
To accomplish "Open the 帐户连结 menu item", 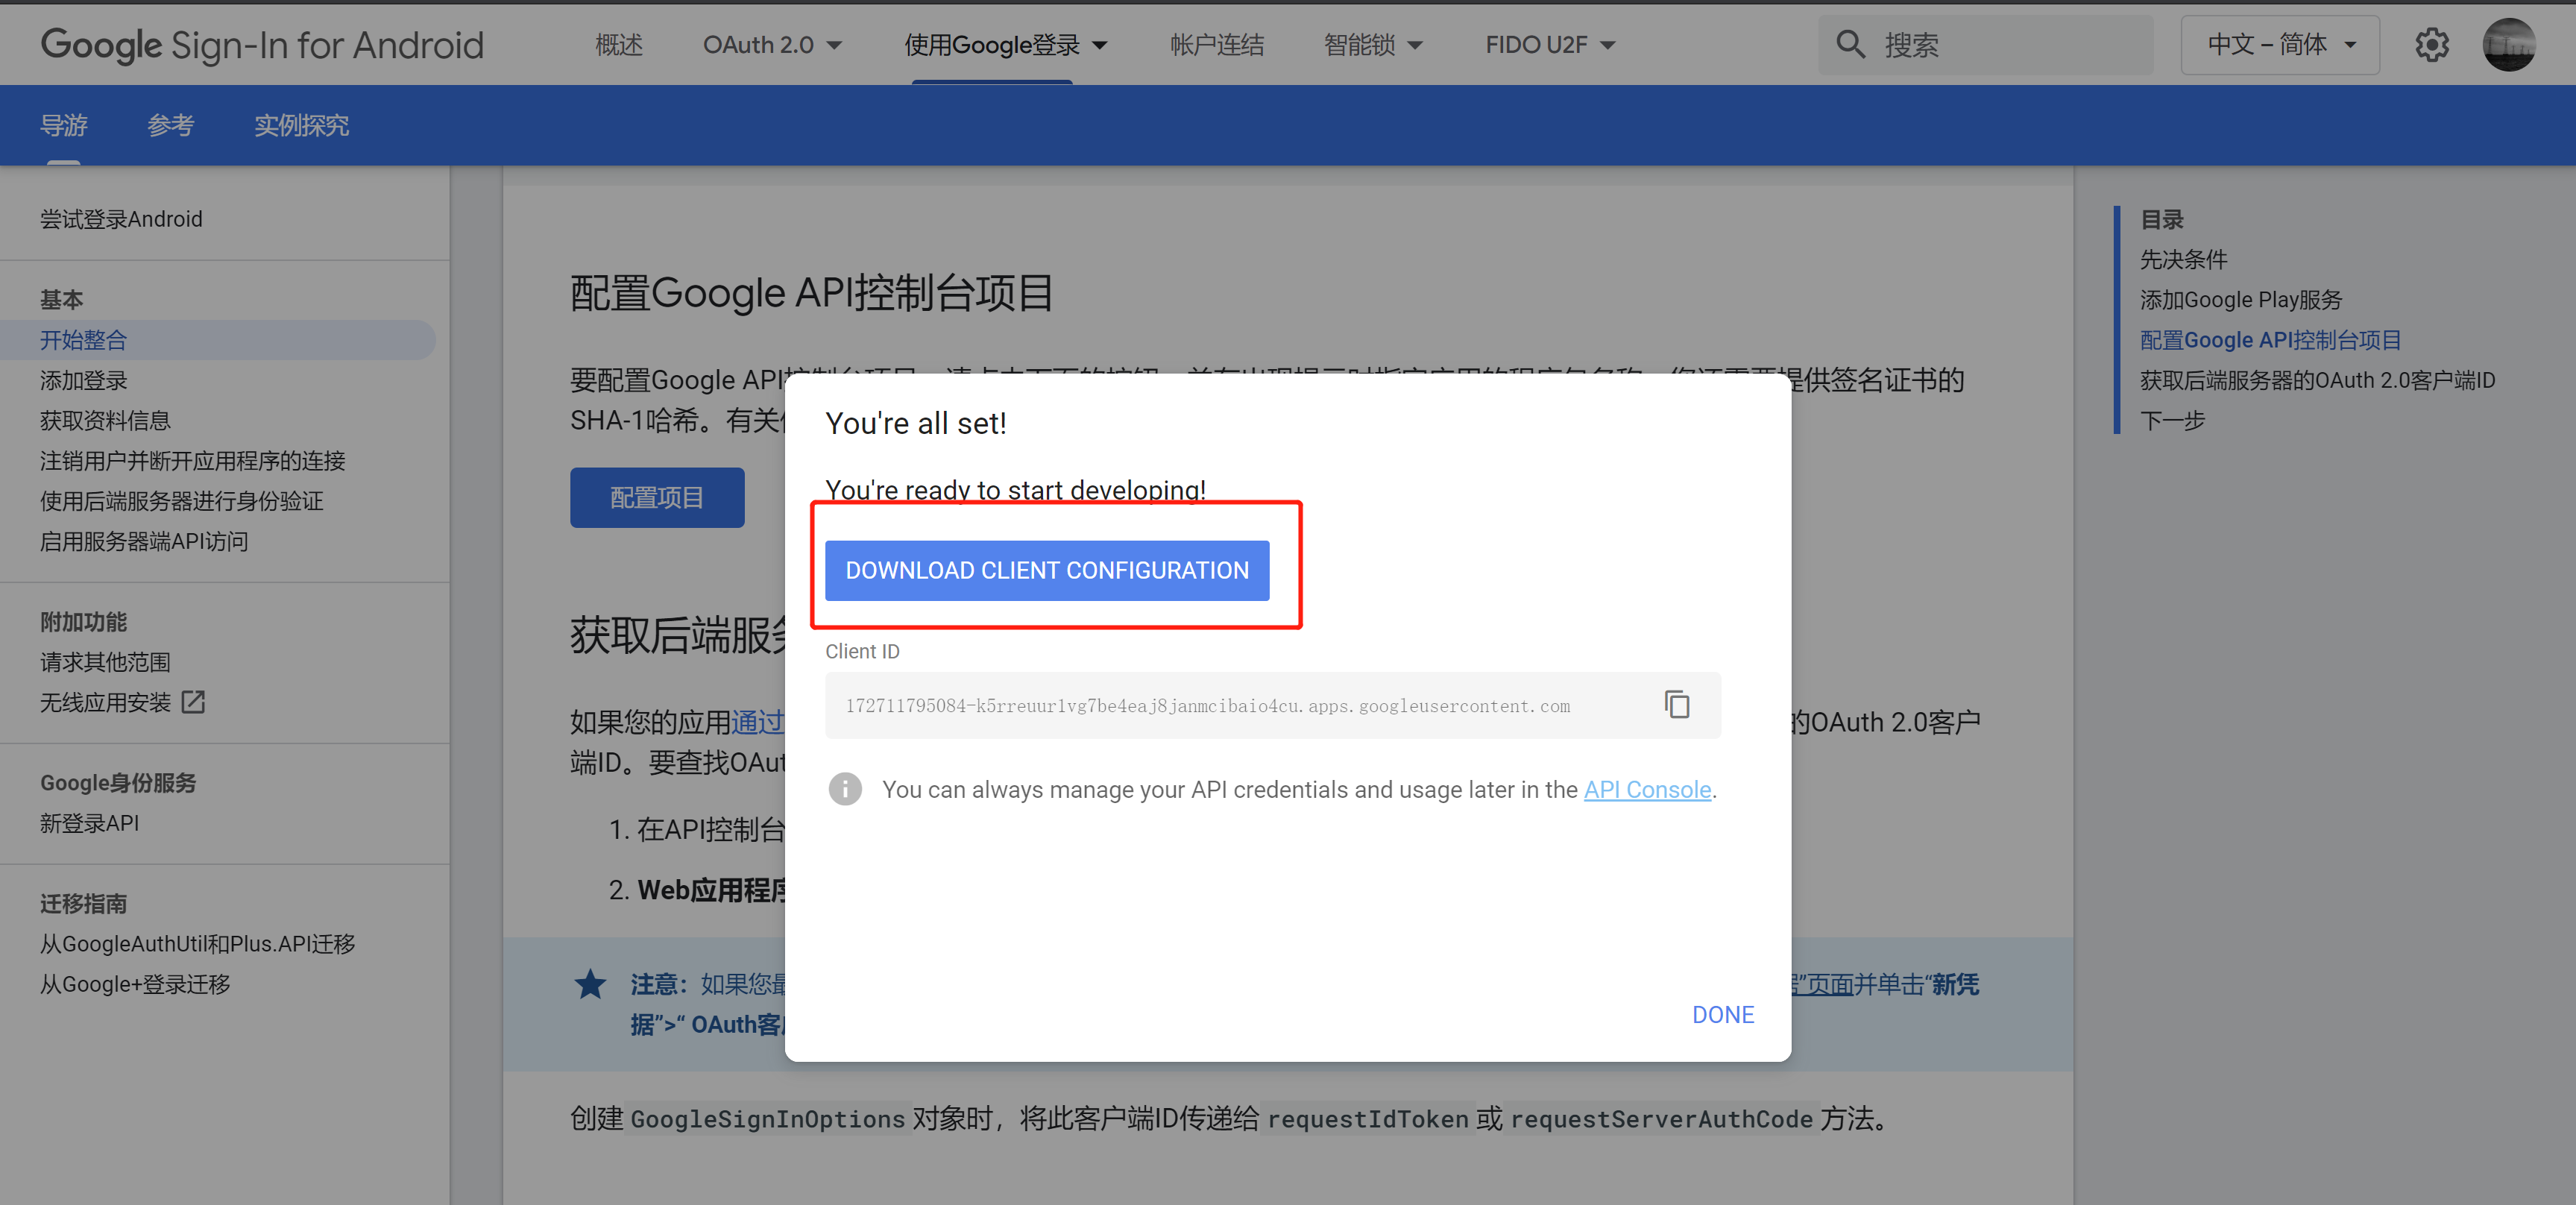I will tap(1217, 45).
